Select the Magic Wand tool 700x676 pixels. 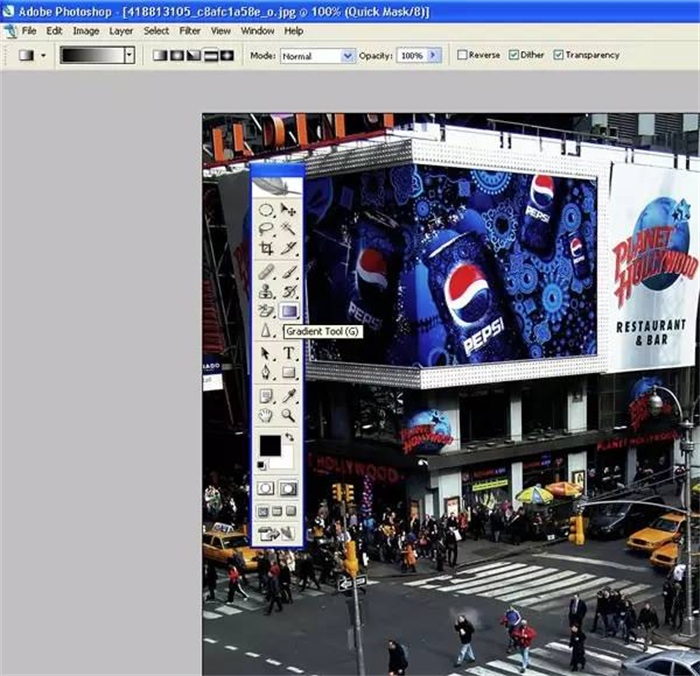click(x=288, y=230)
